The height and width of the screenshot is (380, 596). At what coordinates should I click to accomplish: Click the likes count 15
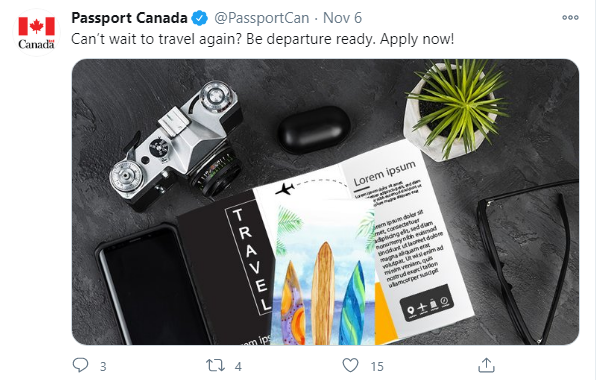[377, 367]
